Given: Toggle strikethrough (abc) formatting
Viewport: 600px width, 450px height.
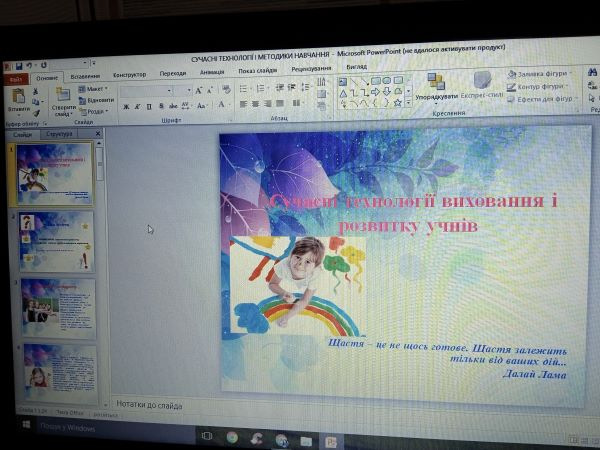Looking at the screenshot, I should point(173,106).
